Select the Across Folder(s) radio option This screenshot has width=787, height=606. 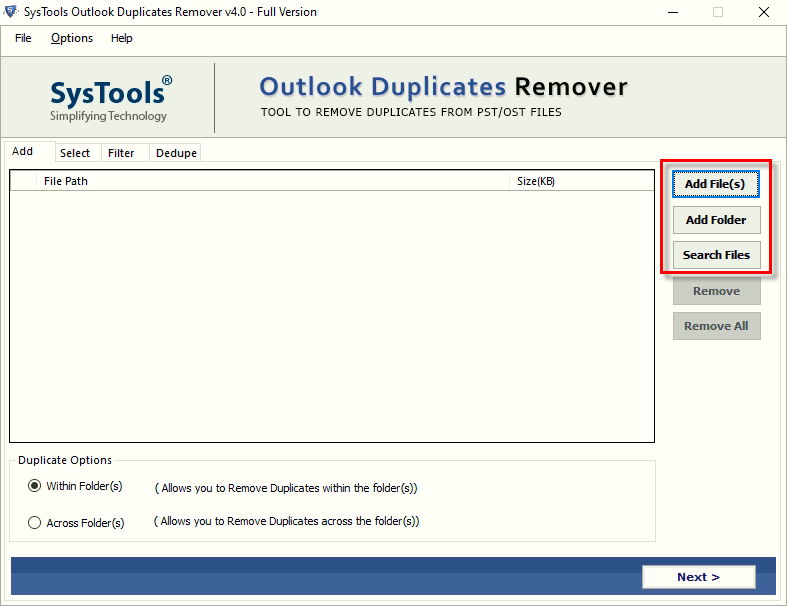(35, 522)
